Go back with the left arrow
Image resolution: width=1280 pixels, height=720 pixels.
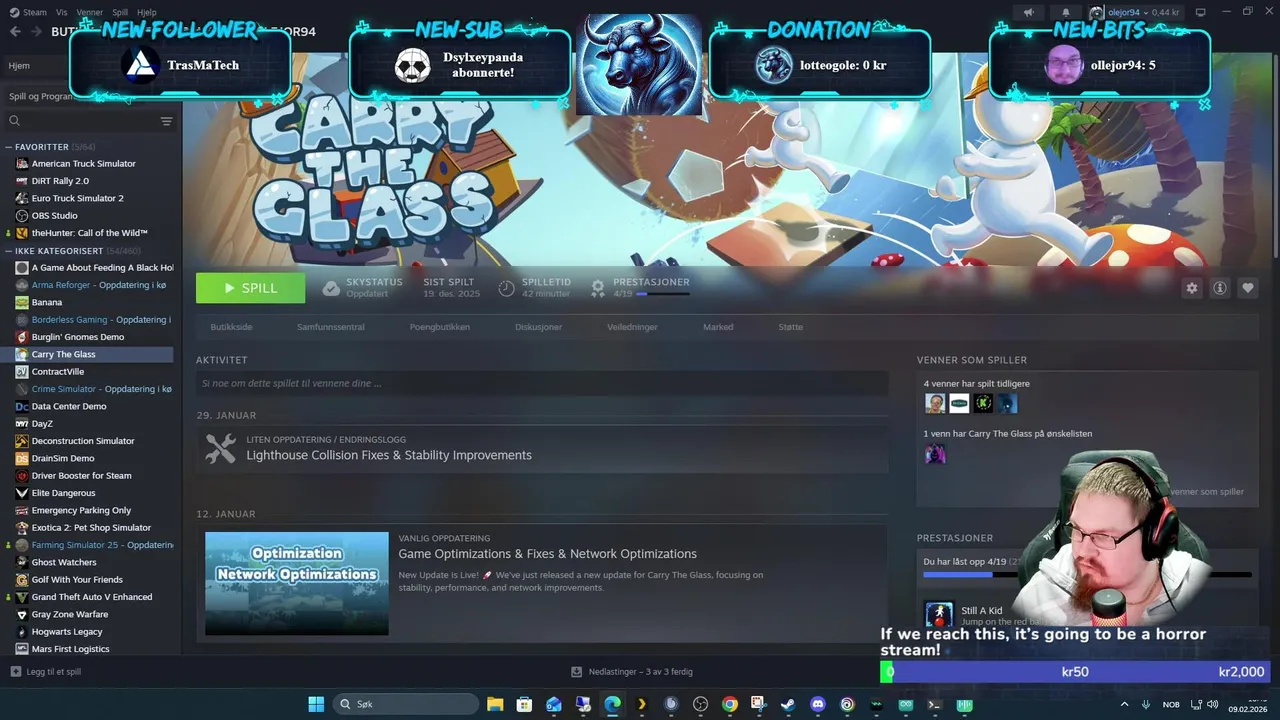[15, 32]
